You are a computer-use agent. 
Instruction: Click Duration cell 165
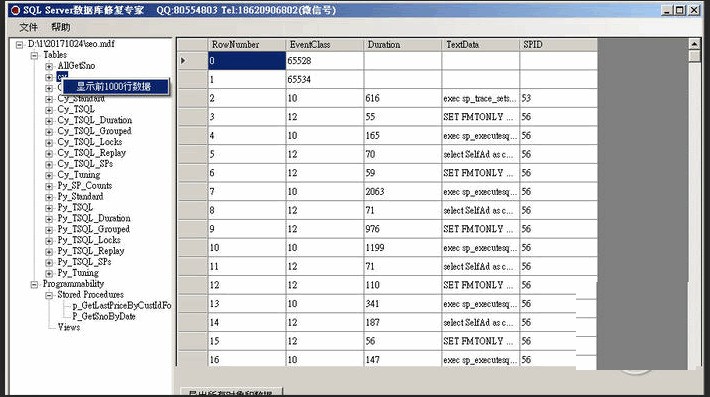(x=403, y=136)
